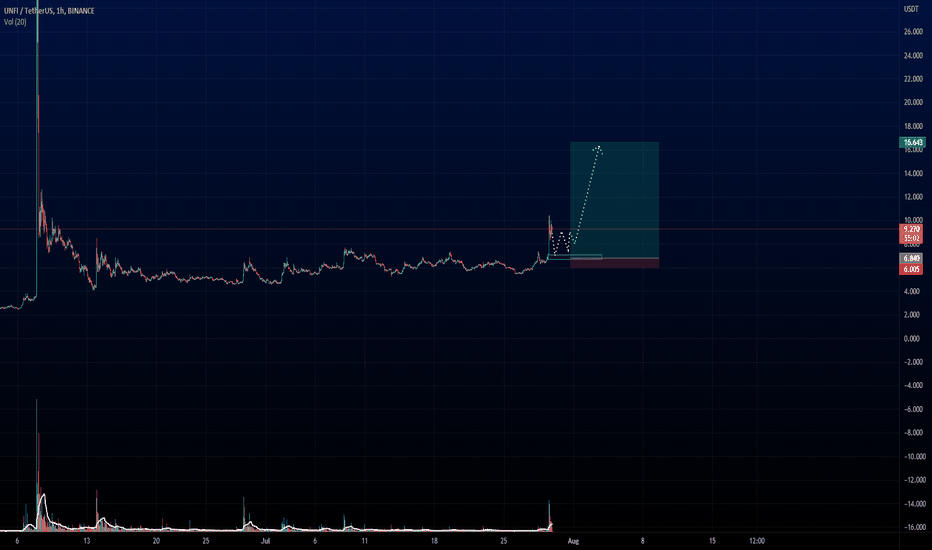The height and width of the screenshot is (550, 932).
Task: Click the 2.000 price axis label
Action: click(x=913, y=315)
